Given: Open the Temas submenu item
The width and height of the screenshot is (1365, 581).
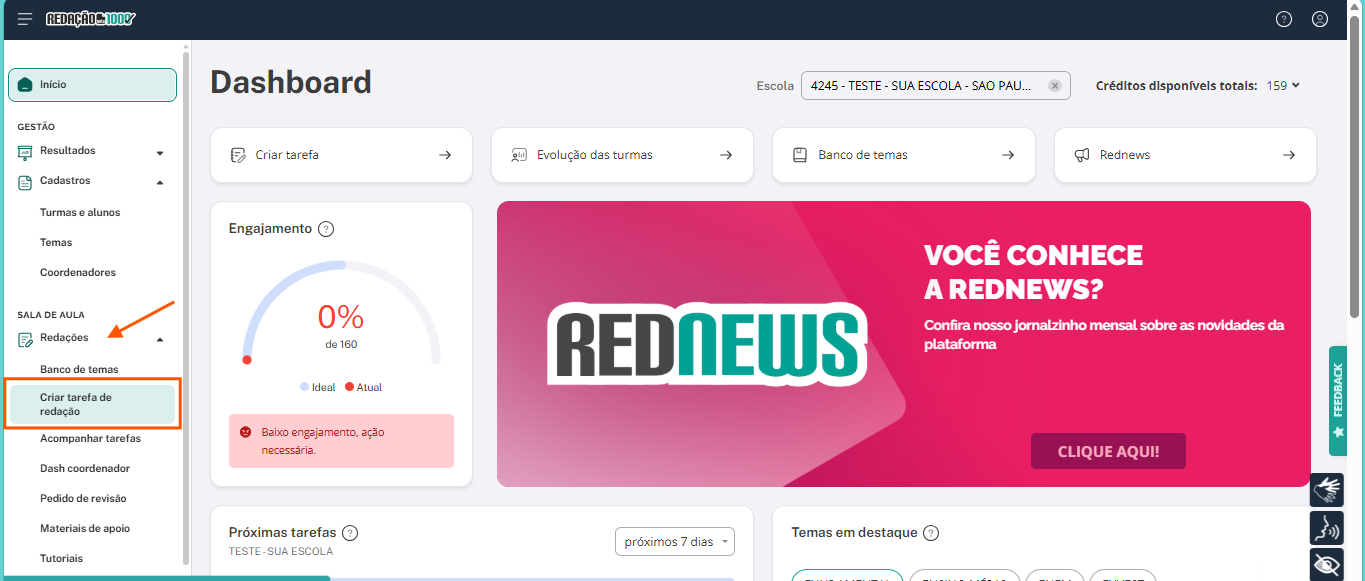Looking at the screenshot, I should pyautogui.click(x=56, y=242).
